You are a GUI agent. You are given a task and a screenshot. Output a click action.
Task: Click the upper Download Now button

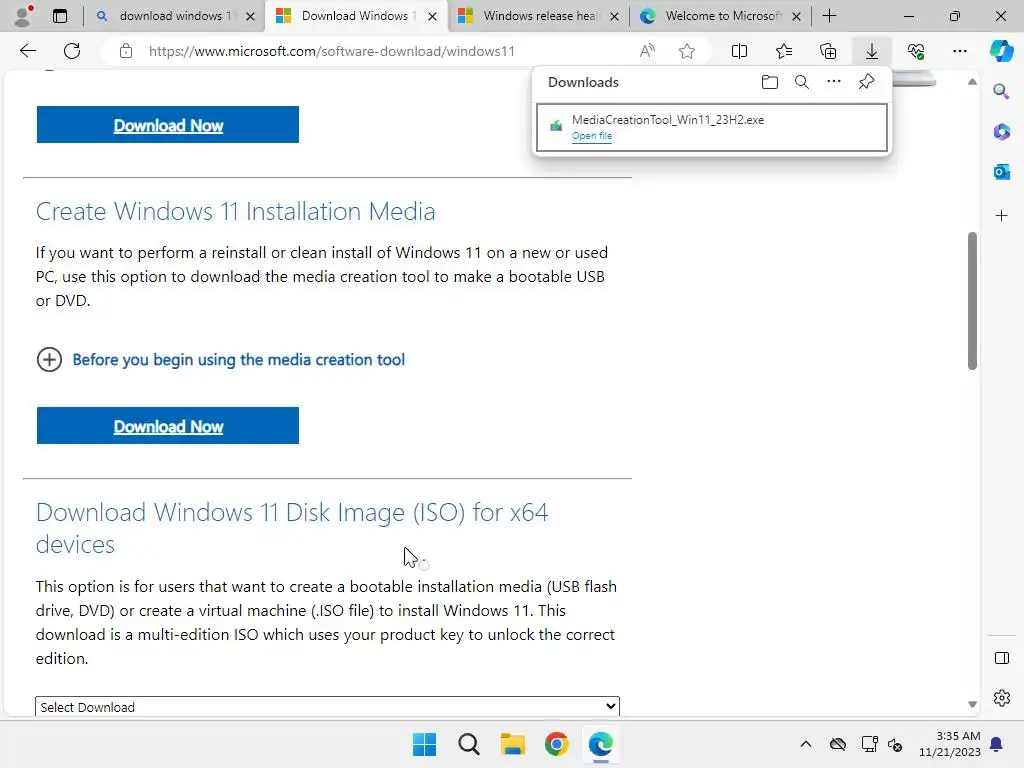168,125
